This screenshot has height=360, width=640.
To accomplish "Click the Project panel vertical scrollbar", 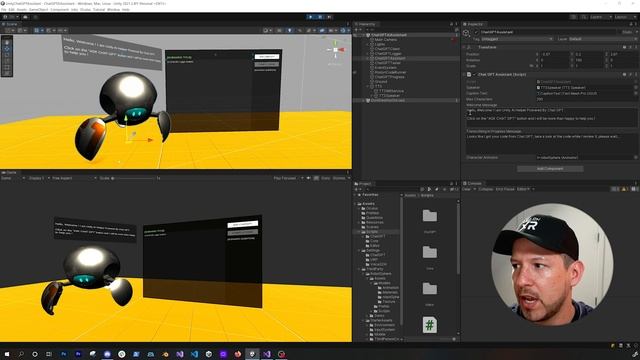I will (458, 238).
